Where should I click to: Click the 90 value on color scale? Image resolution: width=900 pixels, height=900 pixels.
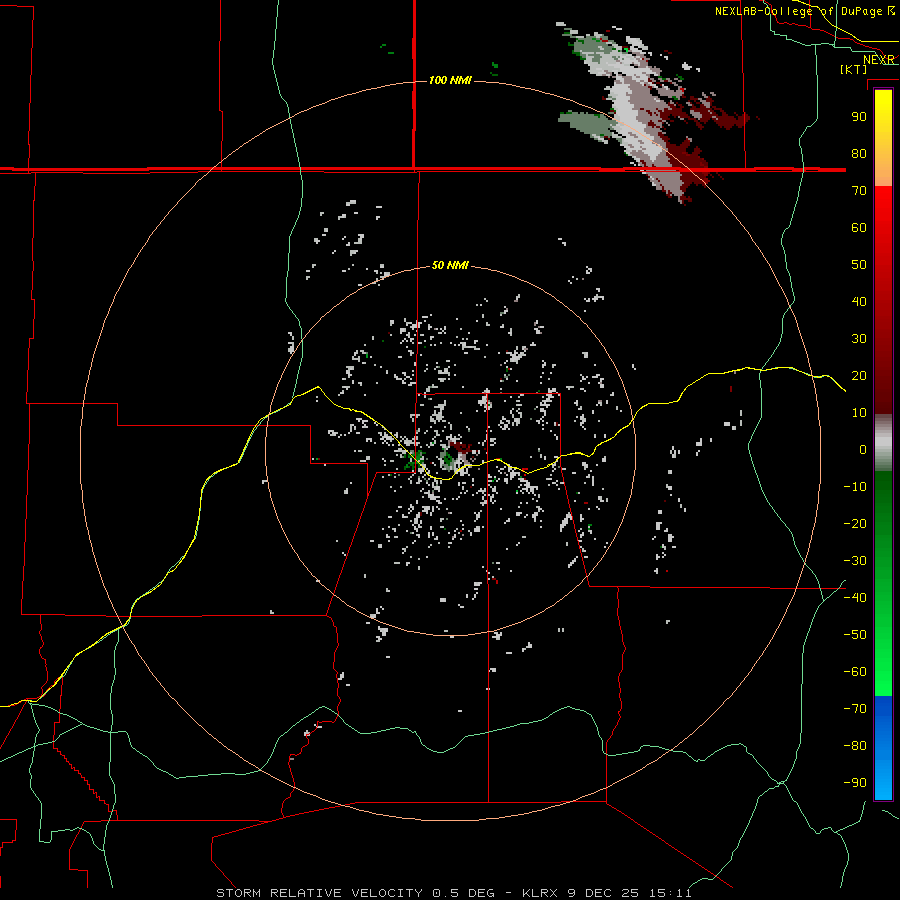[x=859, y=117]
